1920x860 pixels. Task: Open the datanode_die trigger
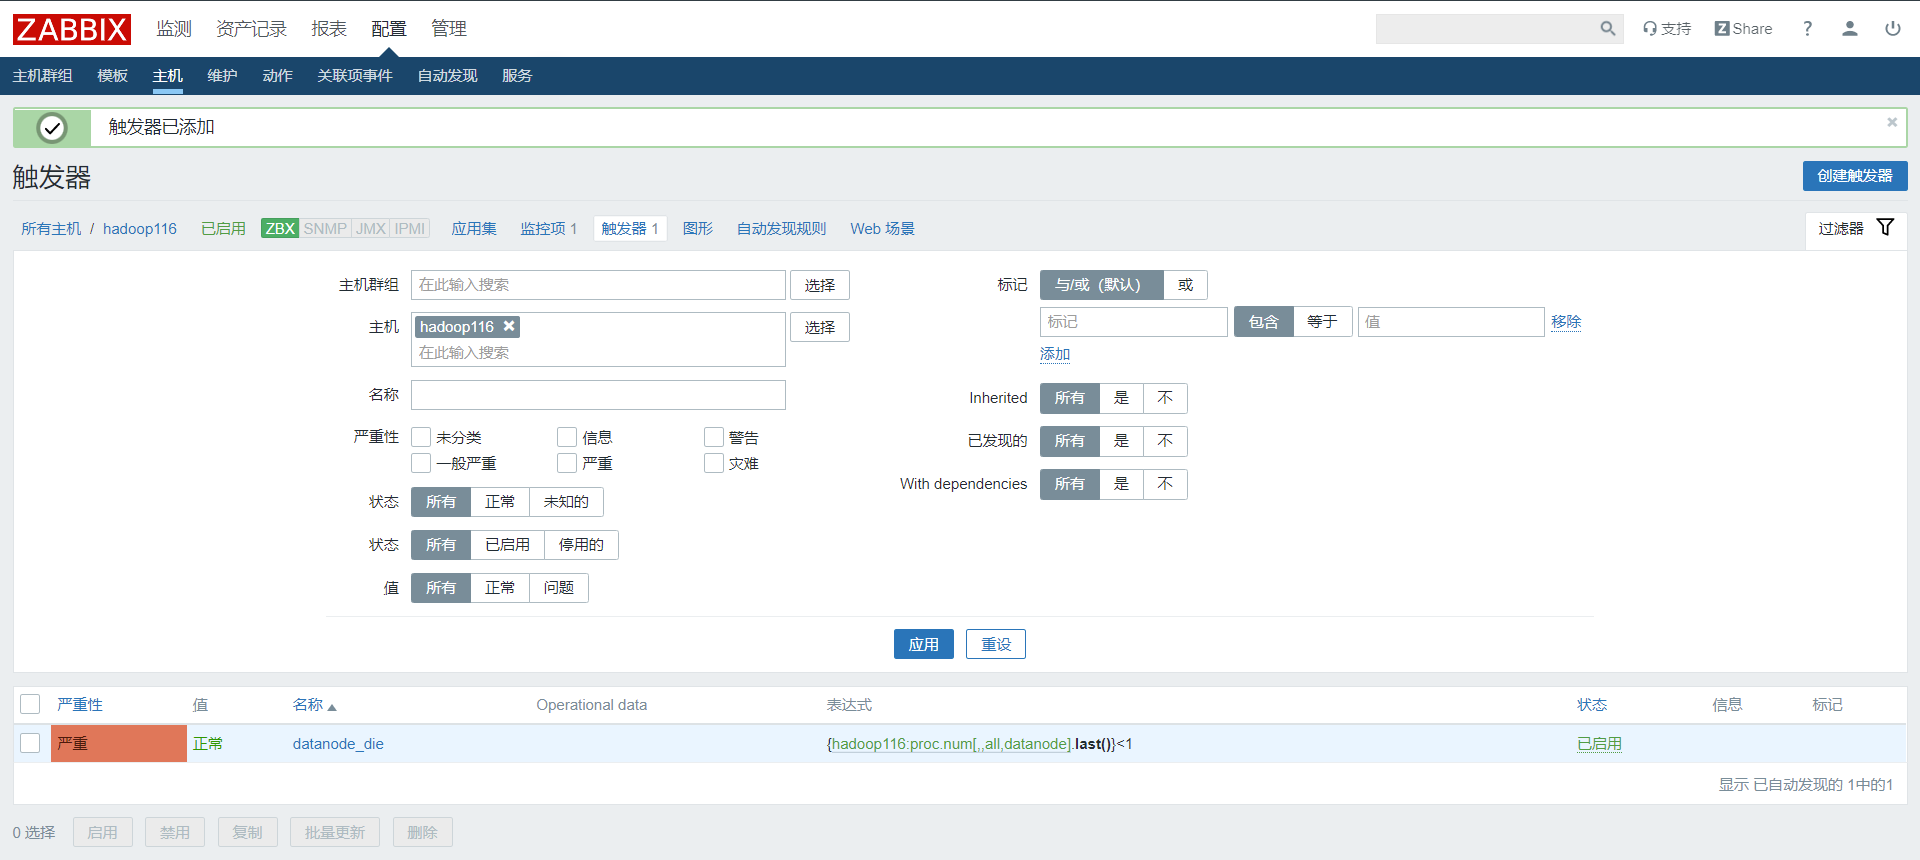[338, 744]
